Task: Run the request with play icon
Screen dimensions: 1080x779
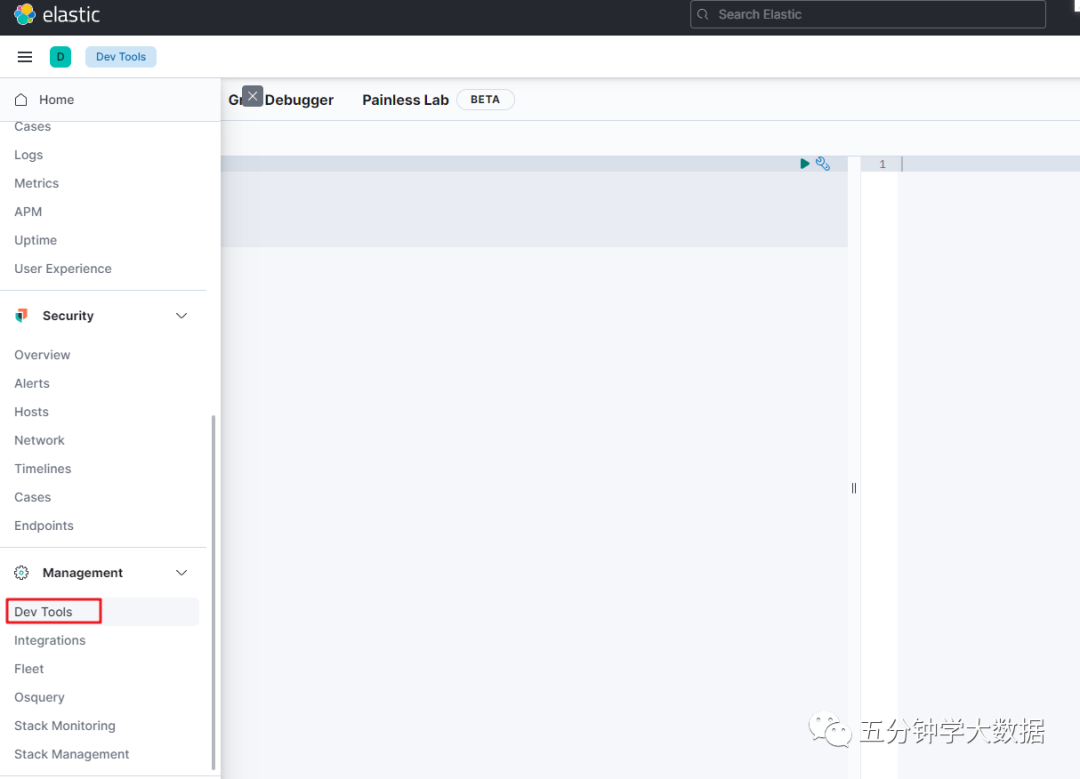Action: click(805, 164)
